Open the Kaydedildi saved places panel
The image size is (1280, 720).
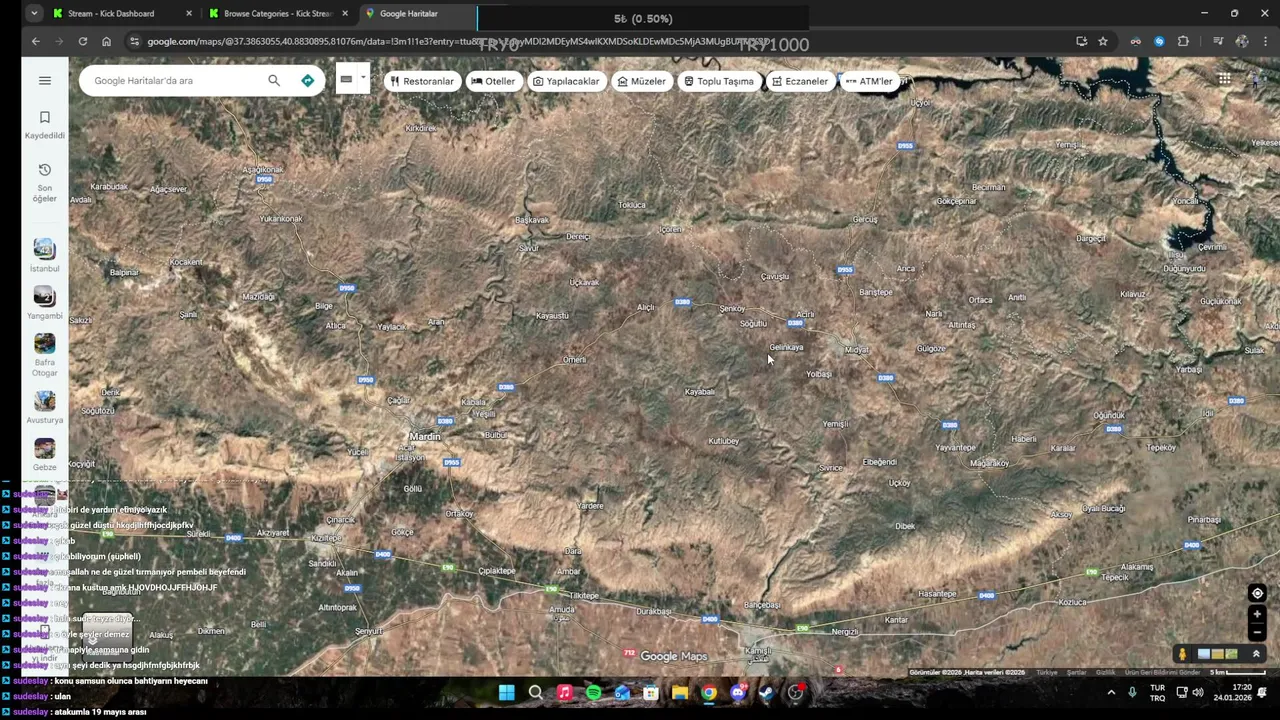tap(44, 124)
